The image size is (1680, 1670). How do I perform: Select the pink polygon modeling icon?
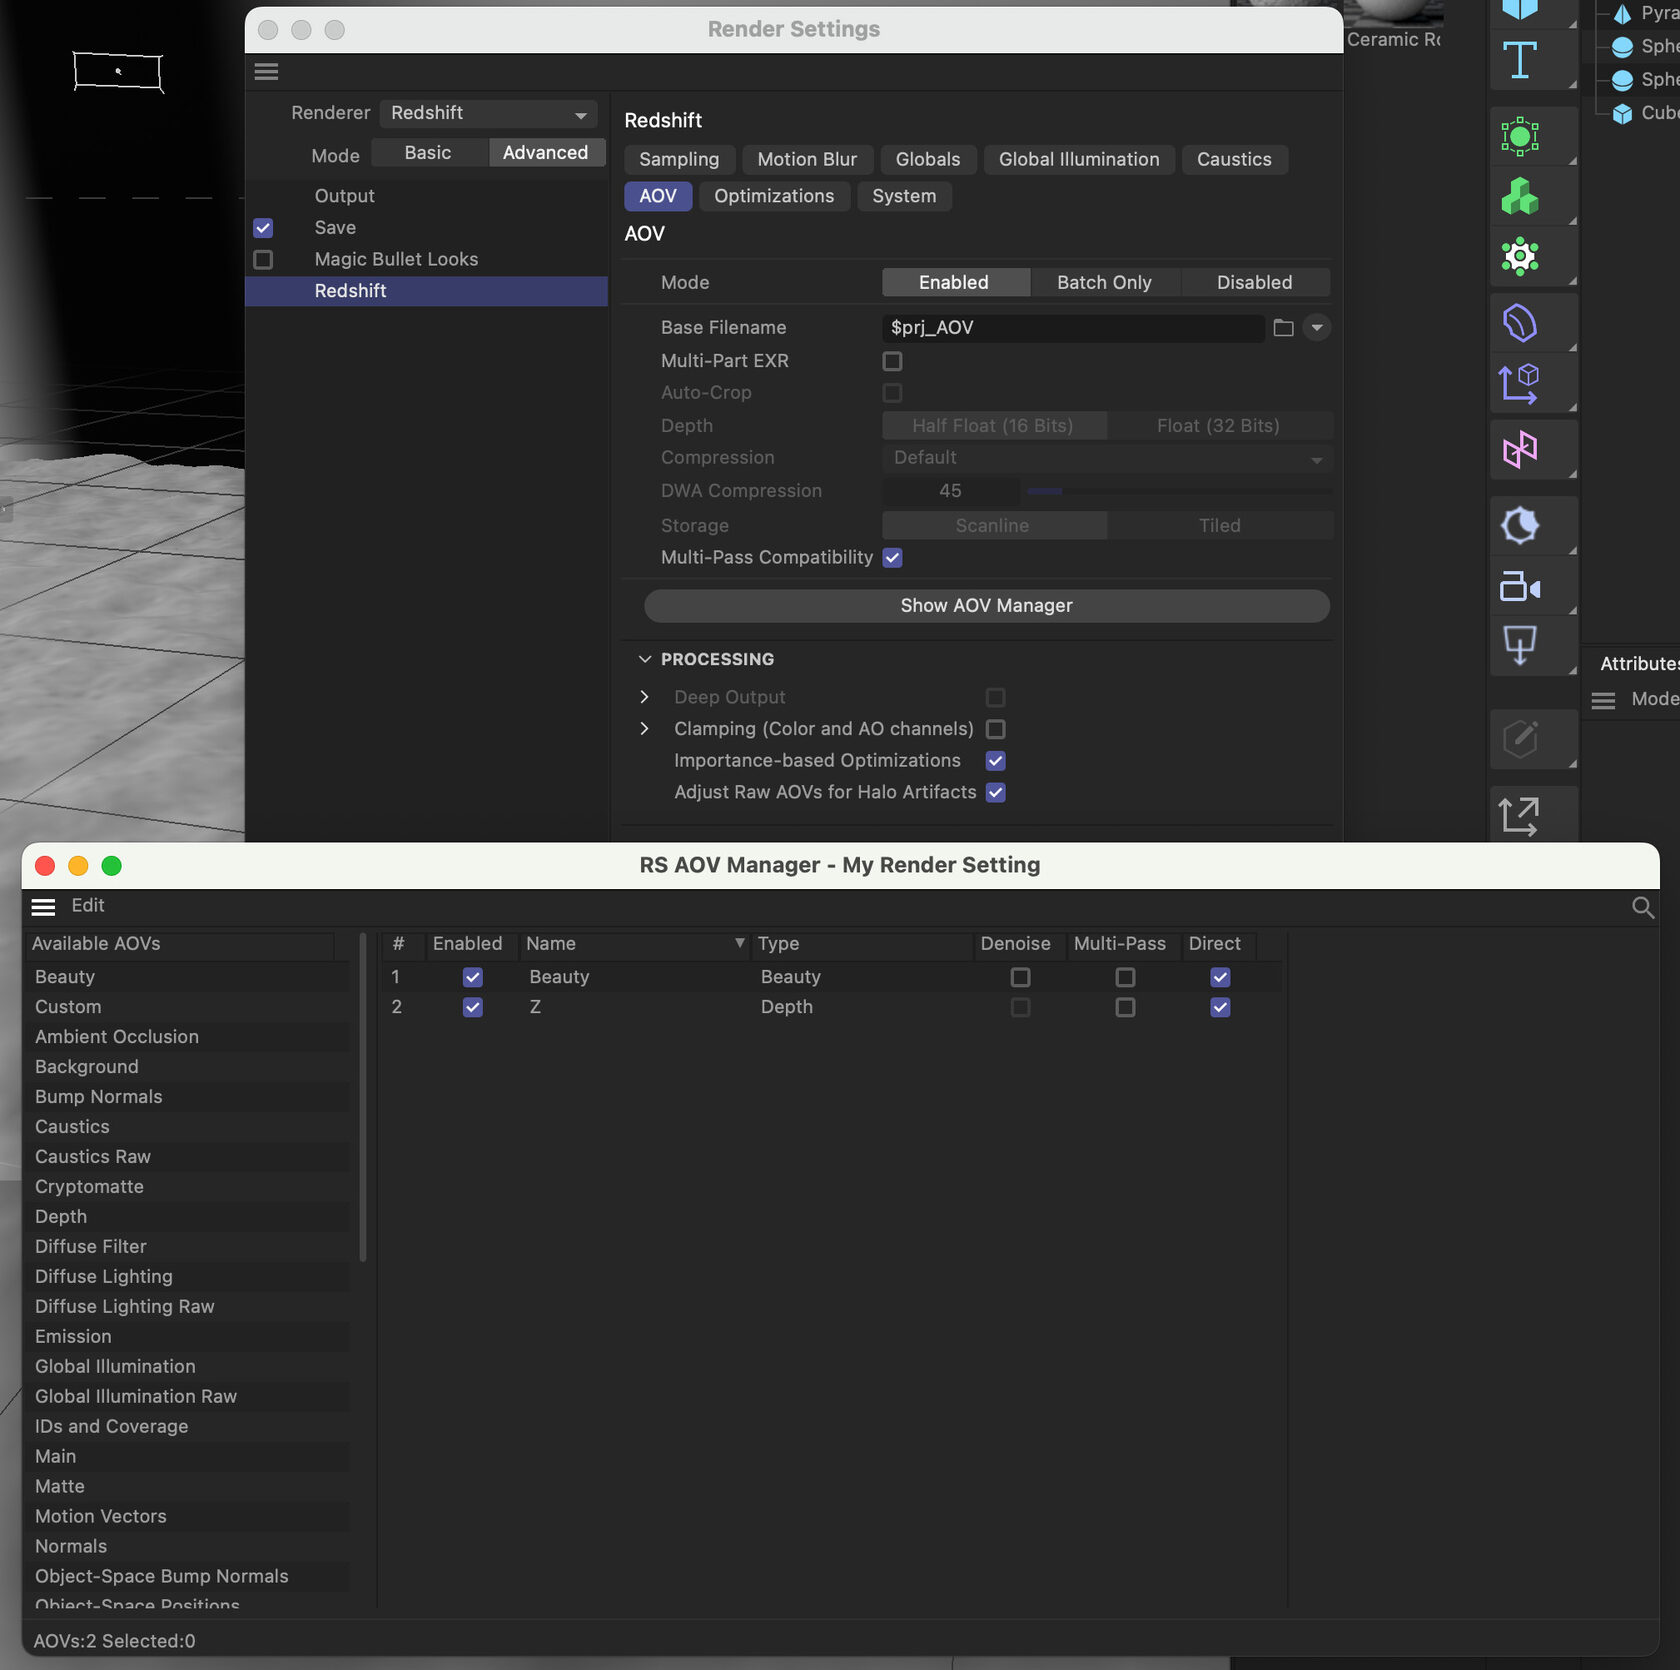[x=1519, y=450]
